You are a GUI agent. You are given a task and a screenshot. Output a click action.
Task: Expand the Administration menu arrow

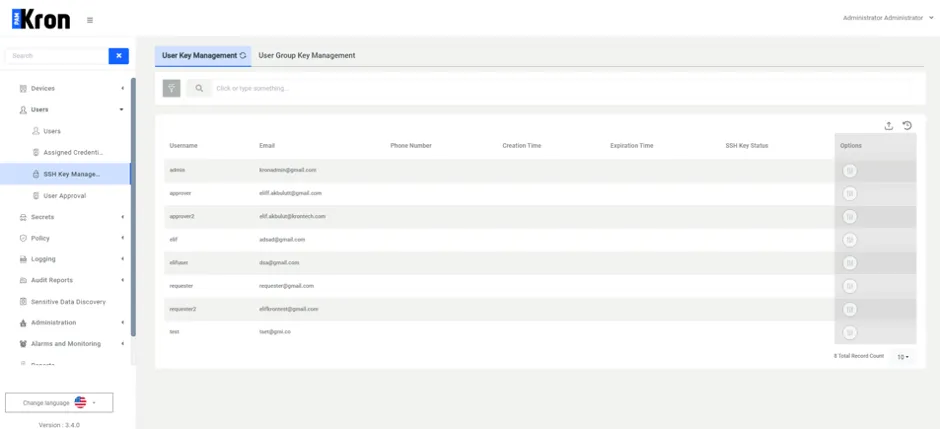point(122,323)
